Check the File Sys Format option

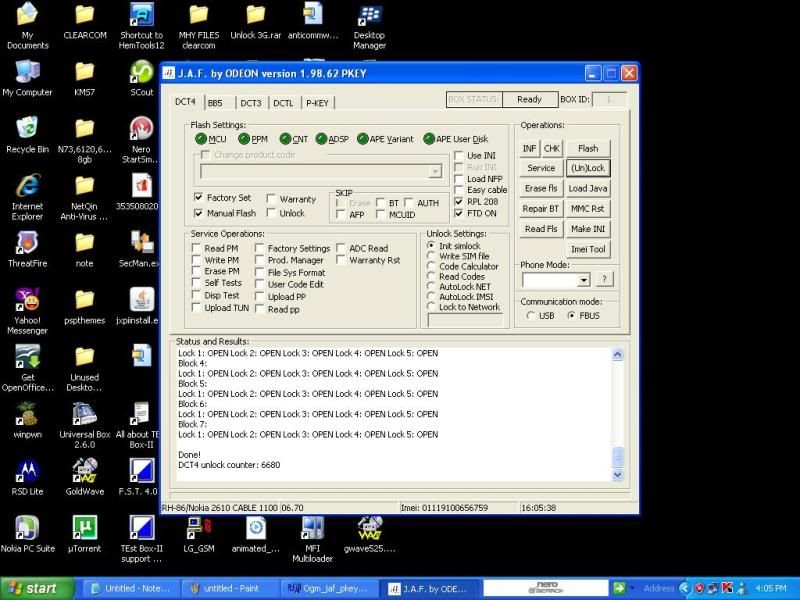(259, 272)
